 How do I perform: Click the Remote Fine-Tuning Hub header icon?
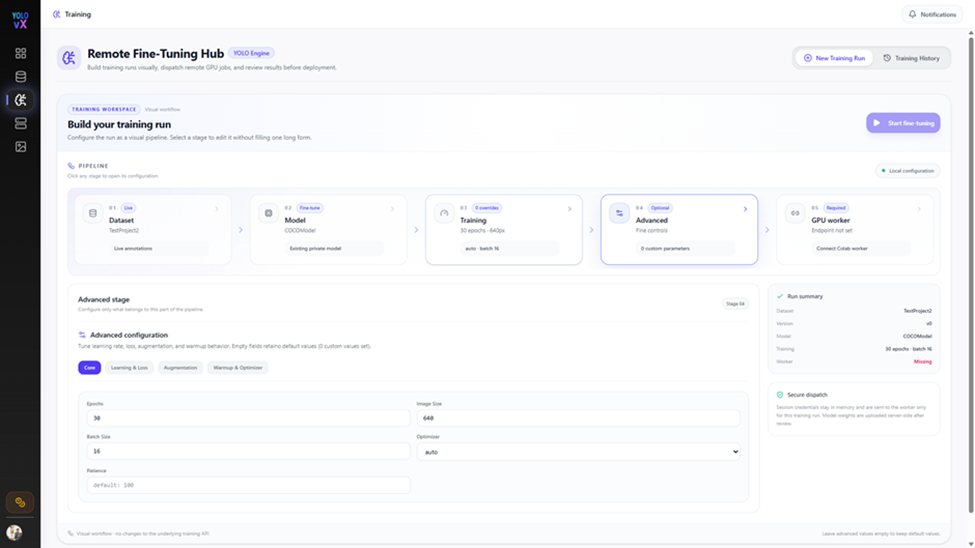pyautogui.click(x=69, y=58)
